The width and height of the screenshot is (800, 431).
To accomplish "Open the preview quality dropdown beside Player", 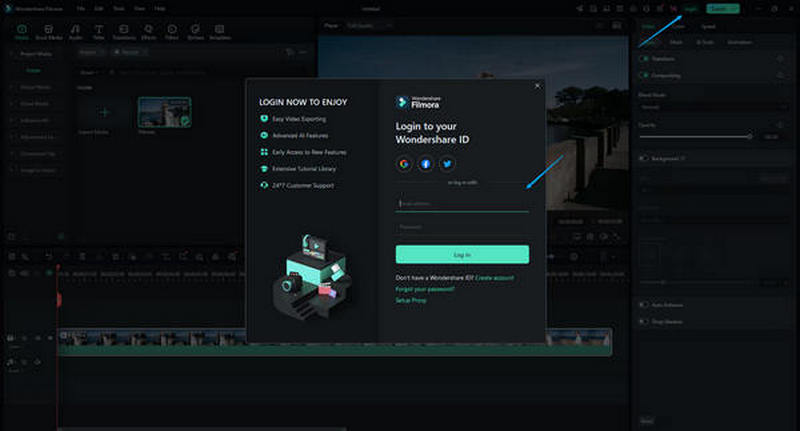I will [369, 26].
